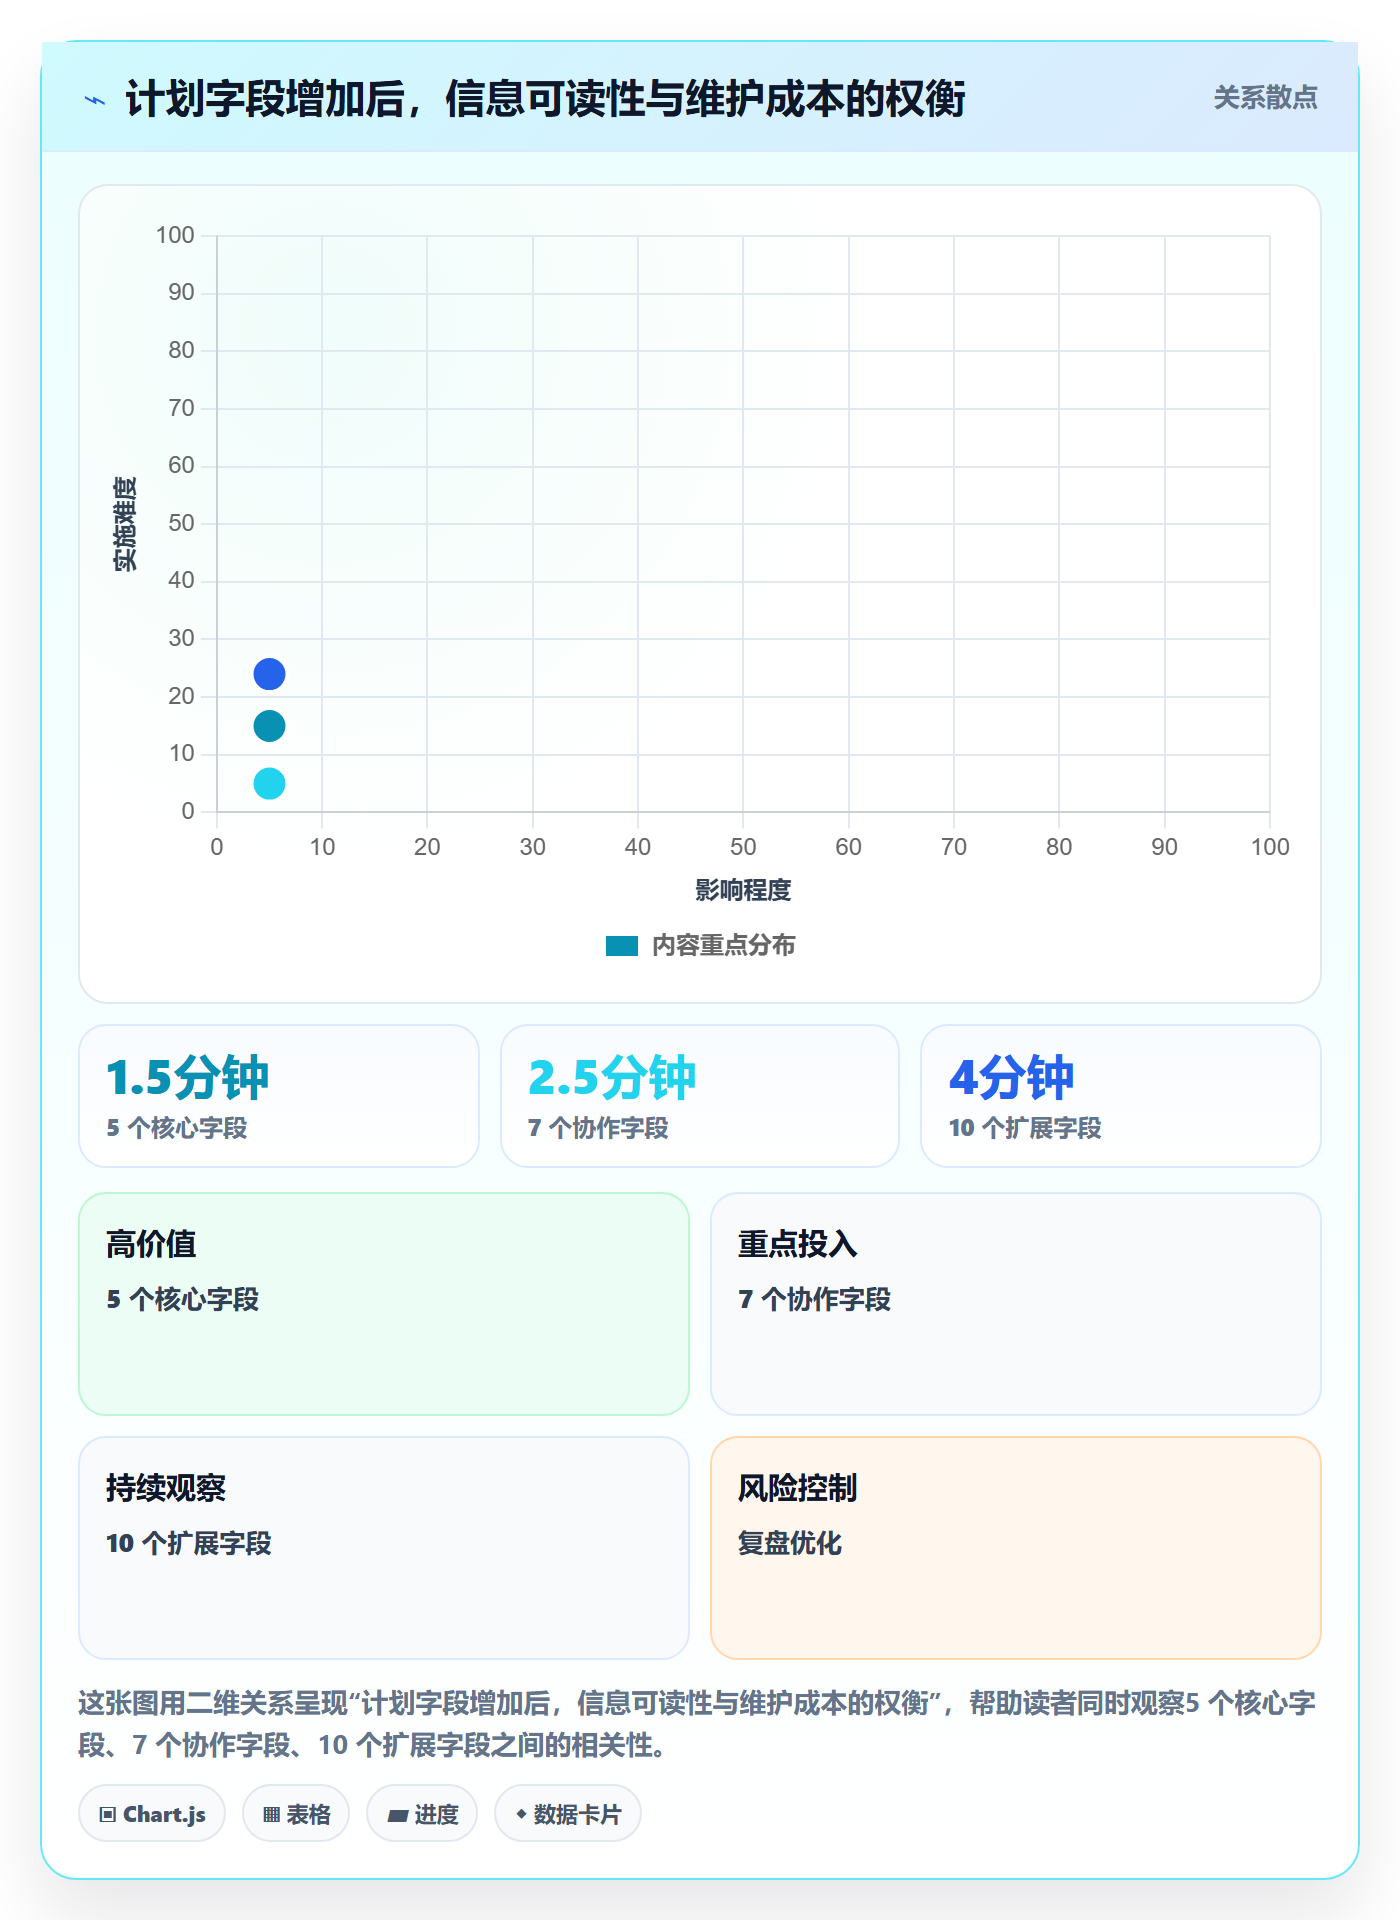Open the 持续观察 quadrant card

[384, 1548]
